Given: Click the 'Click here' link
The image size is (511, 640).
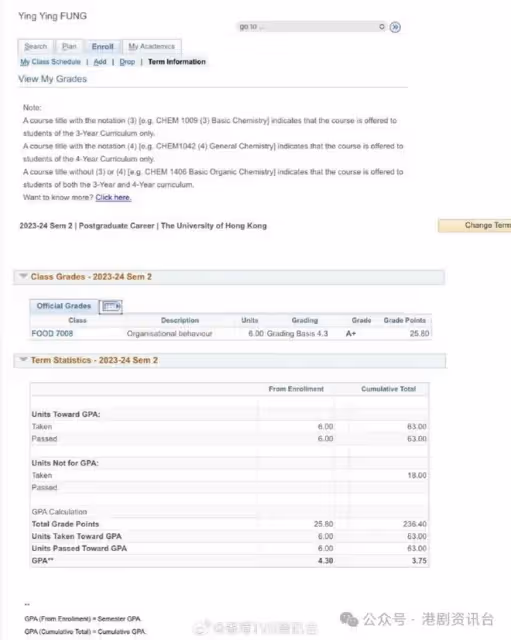Looking at the screenshot, I should tap(113, 198).
